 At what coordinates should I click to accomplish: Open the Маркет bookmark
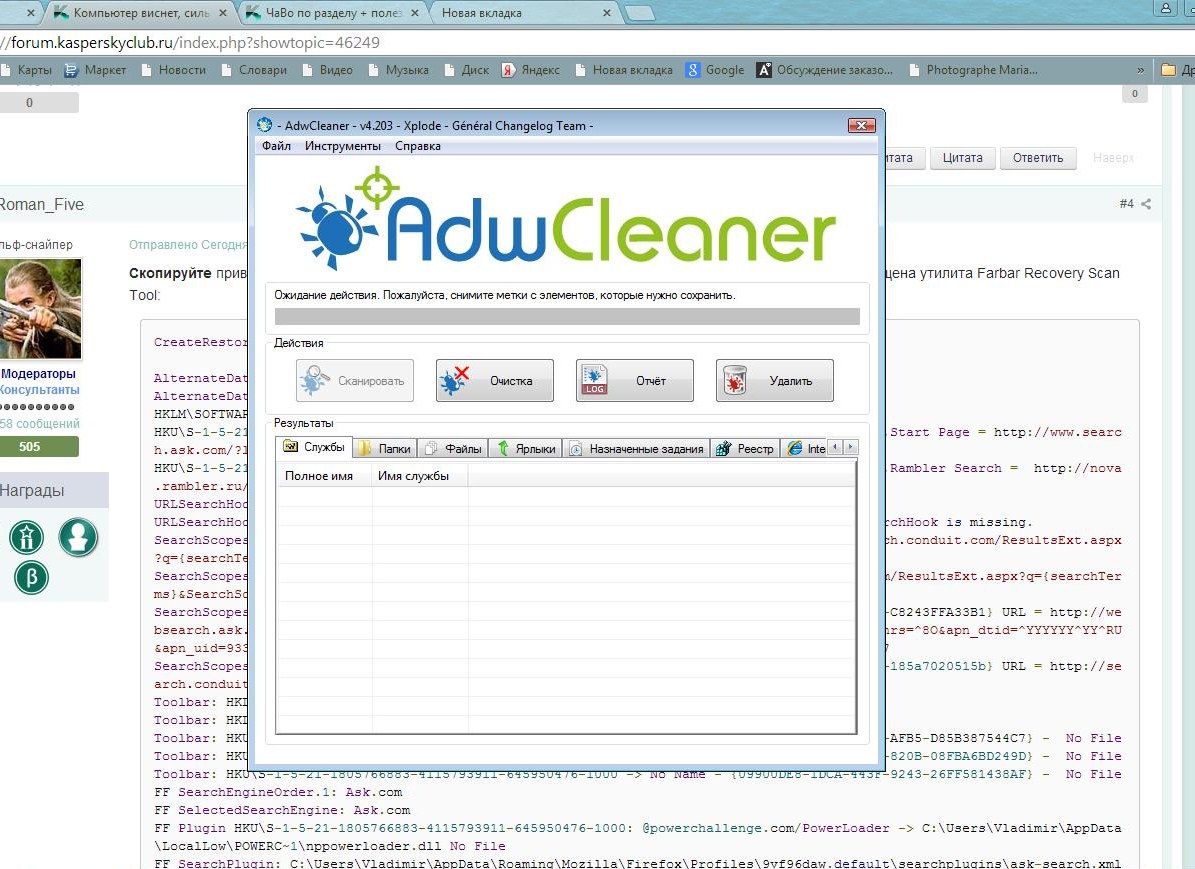[x=96, y=70]
